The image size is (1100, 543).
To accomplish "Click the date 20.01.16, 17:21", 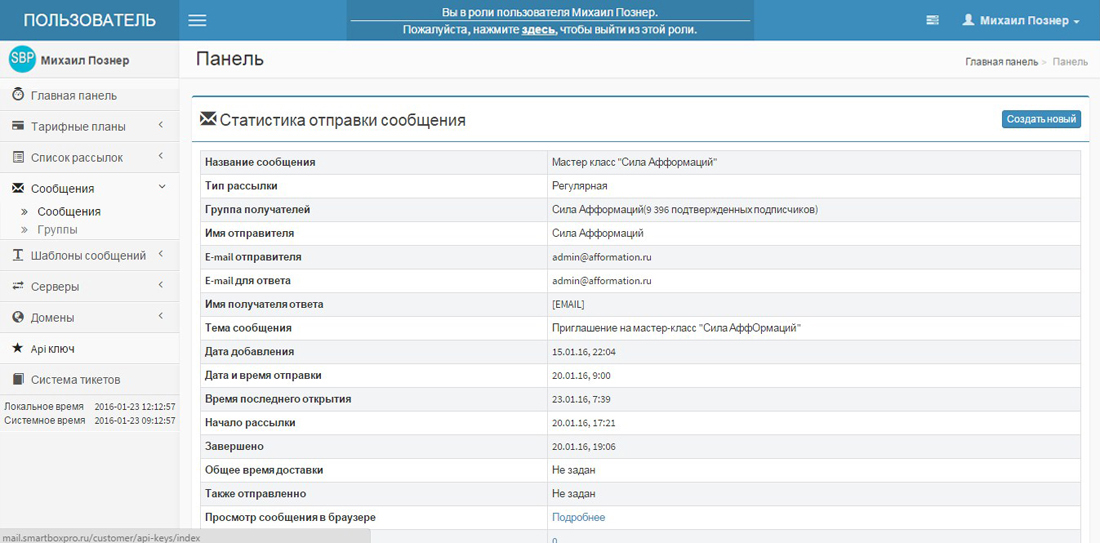I will [584, 423].
